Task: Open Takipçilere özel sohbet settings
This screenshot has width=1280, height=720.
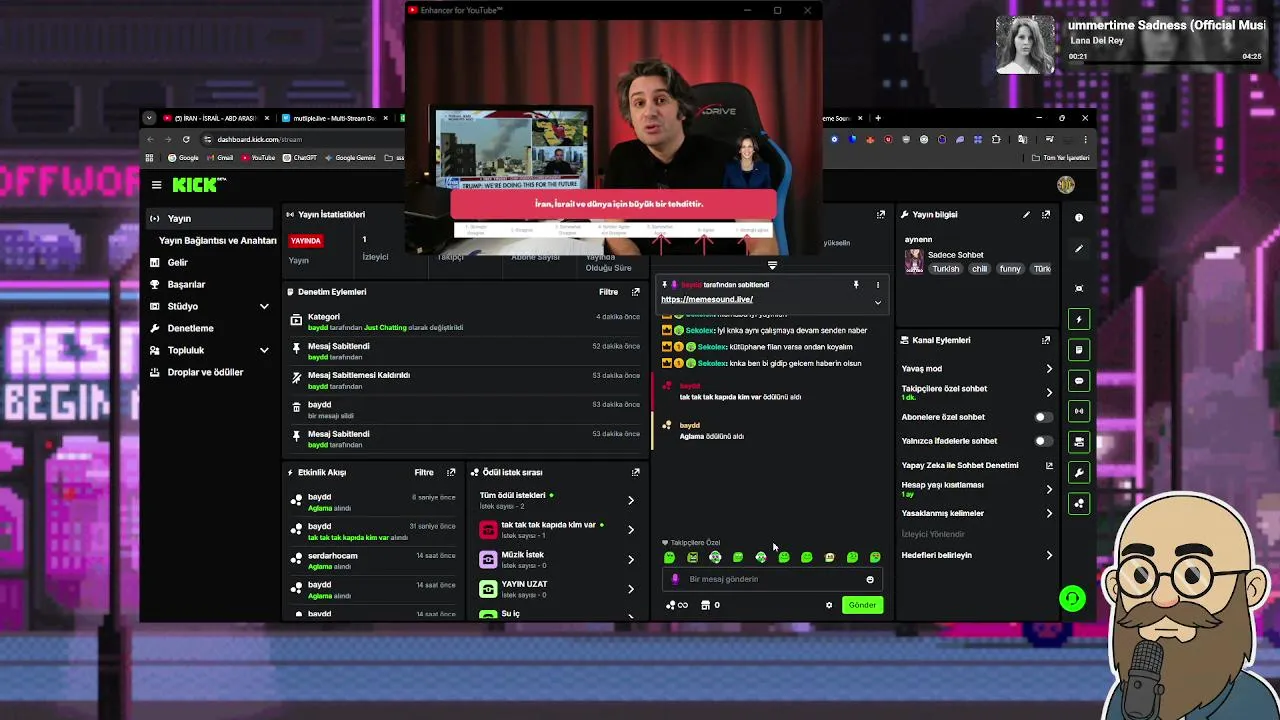Action: pyautogui.click(x=1049, y=392)
